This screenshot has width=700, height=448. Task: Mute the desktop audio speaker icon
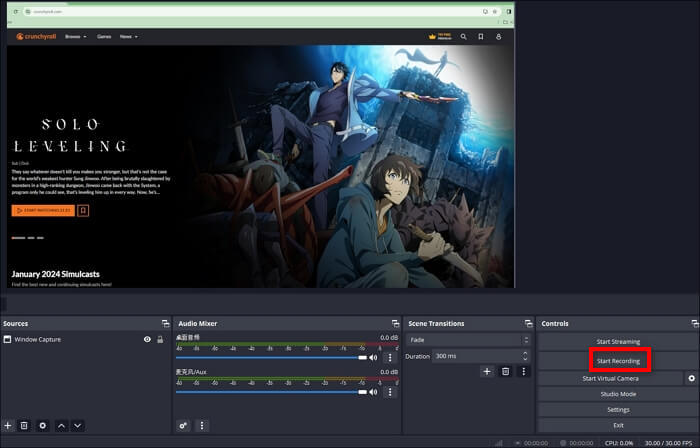pos(373,357)
